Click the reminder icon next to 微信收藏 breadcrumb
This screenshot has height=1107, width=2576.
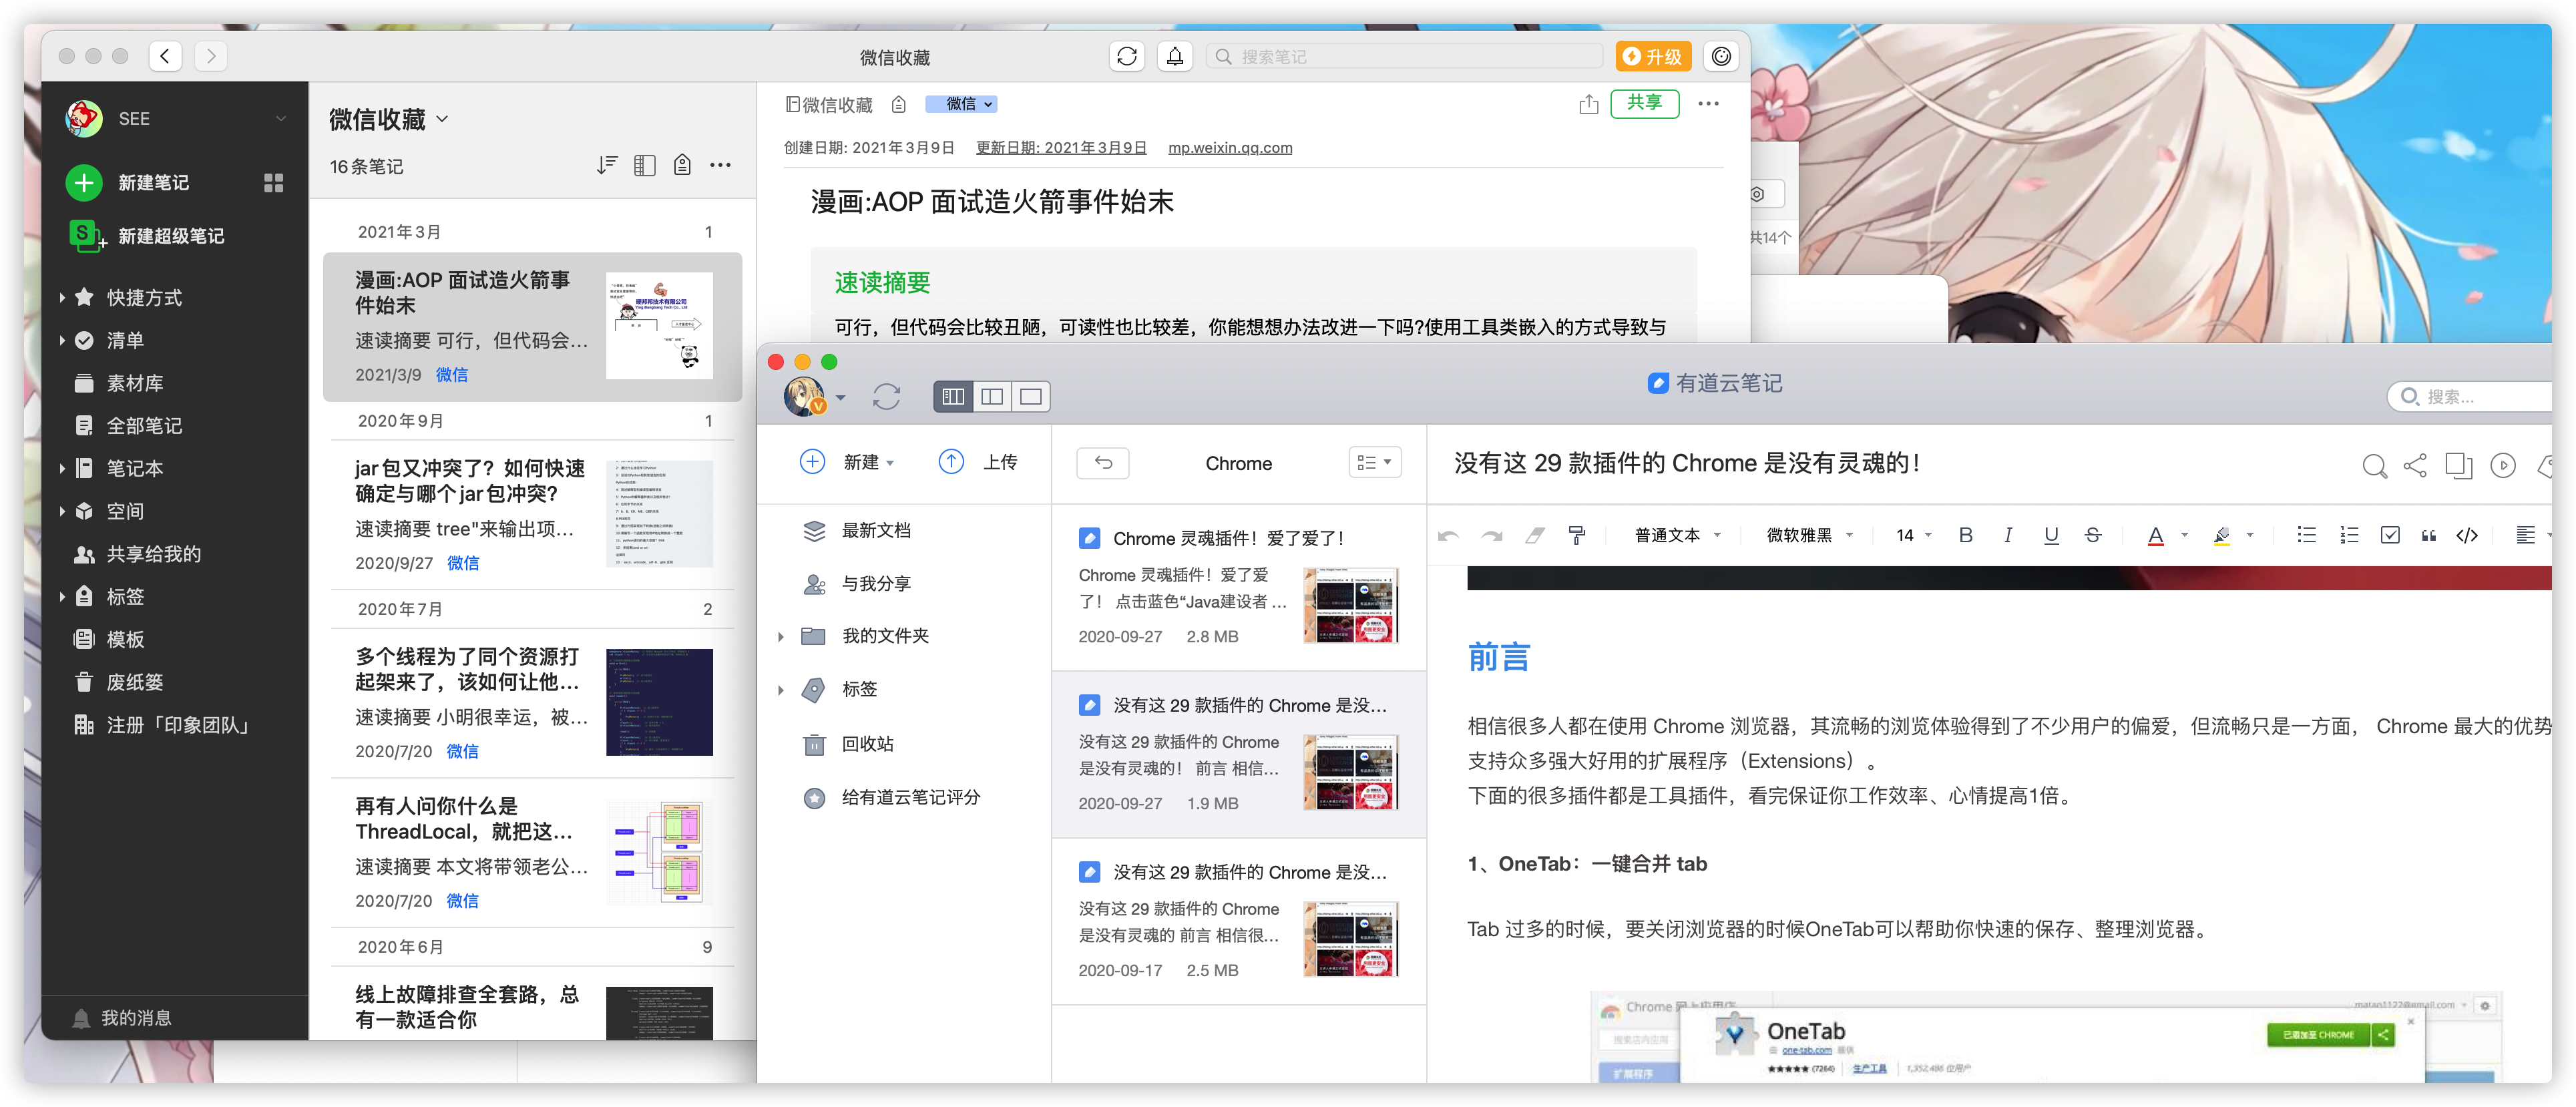pos(899,105)
